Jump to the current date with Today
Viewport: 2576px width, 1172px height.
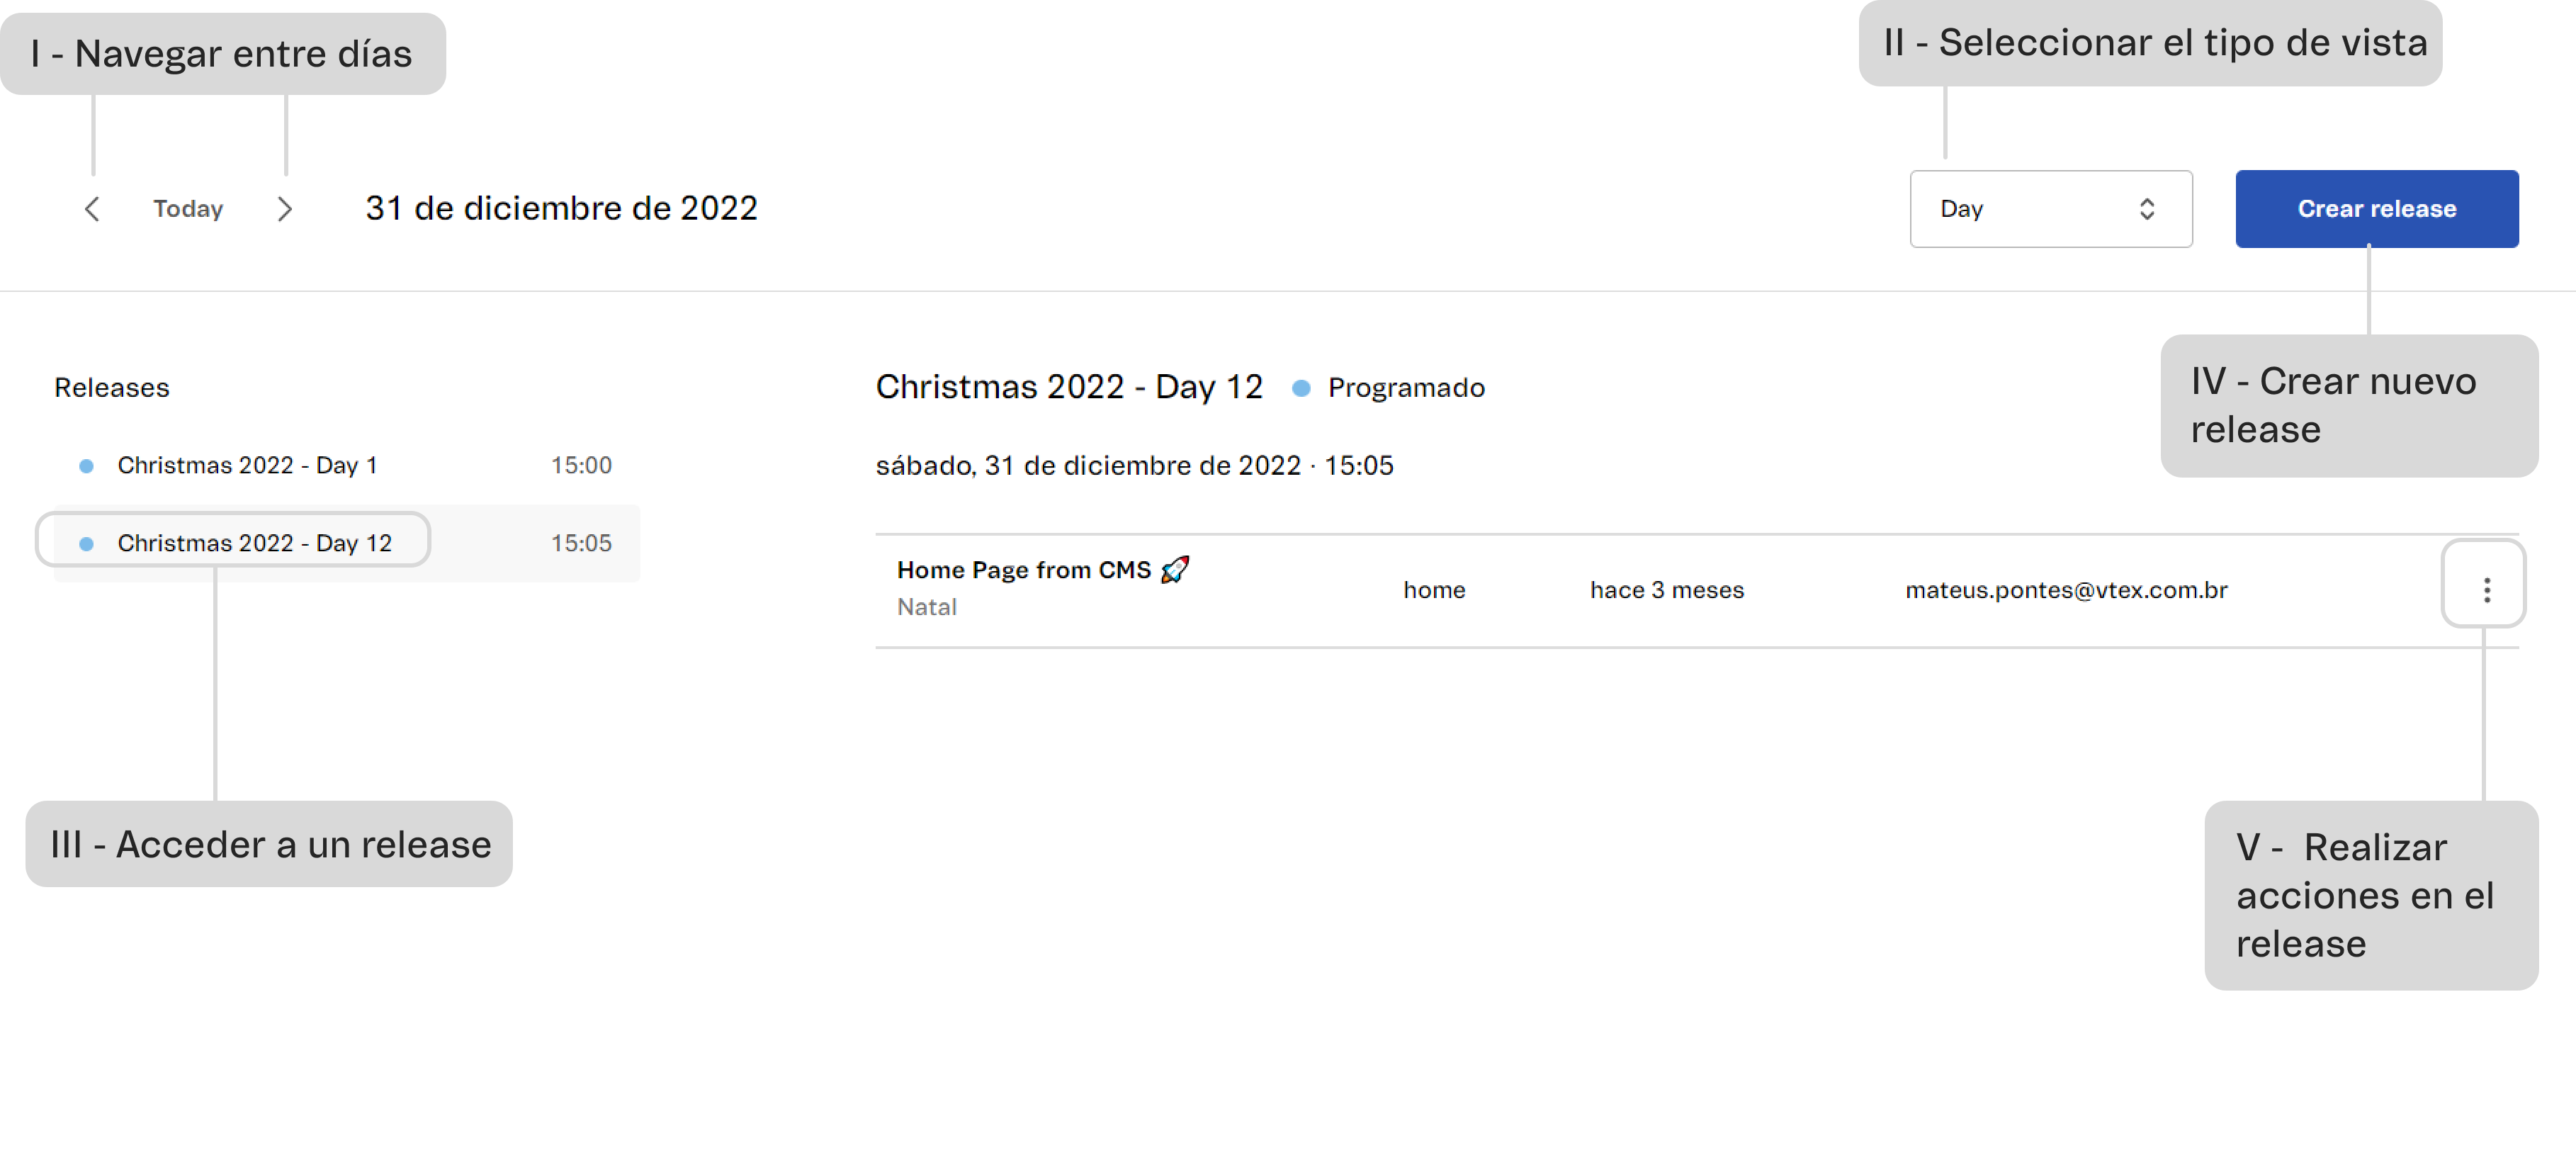188,209
